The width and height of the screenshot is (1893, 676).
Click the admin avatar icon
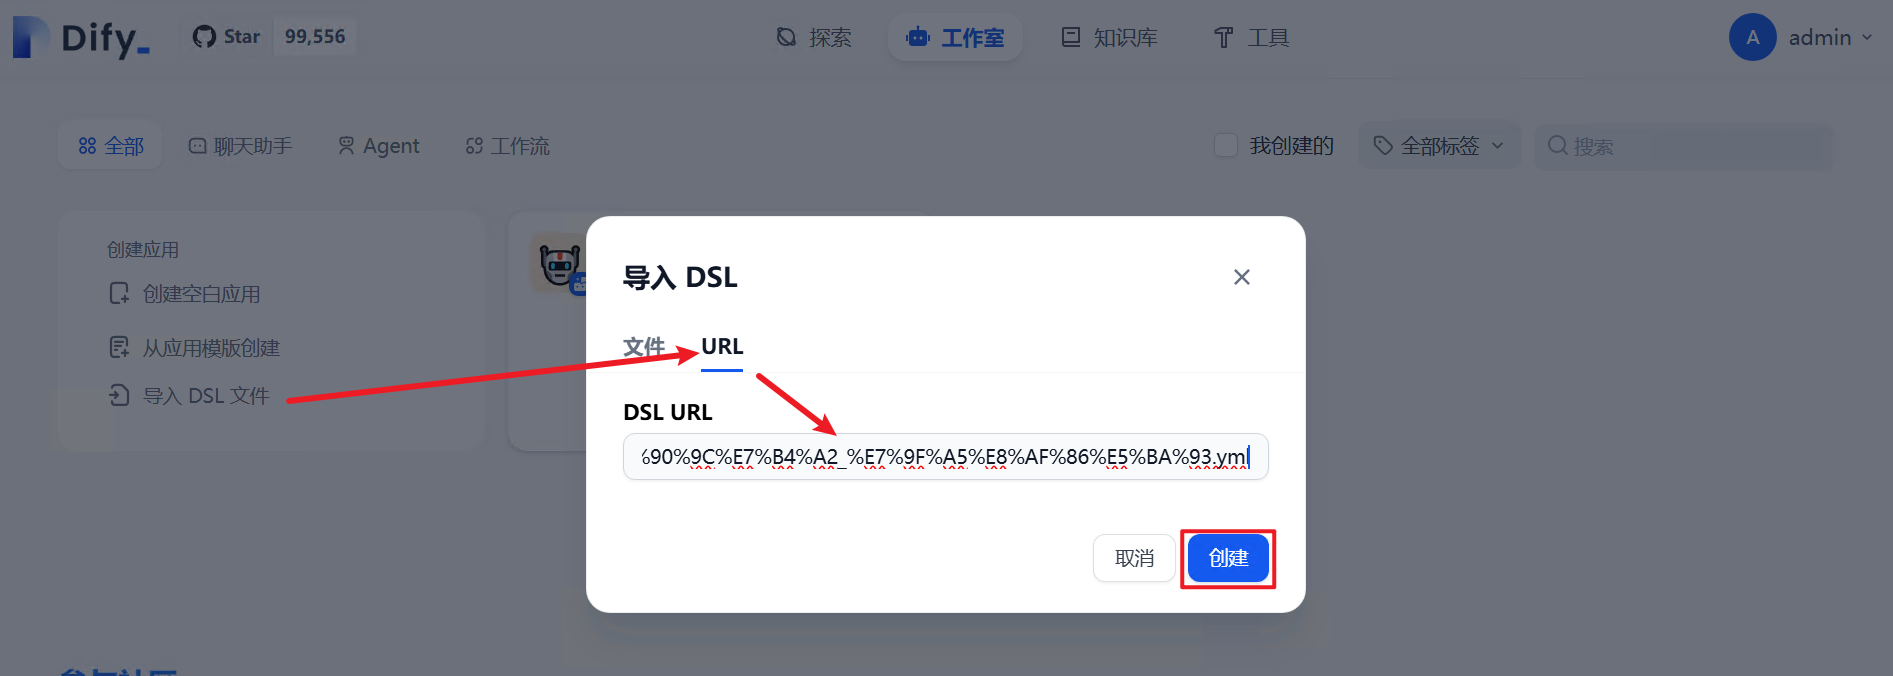(x=1752, y=37)
